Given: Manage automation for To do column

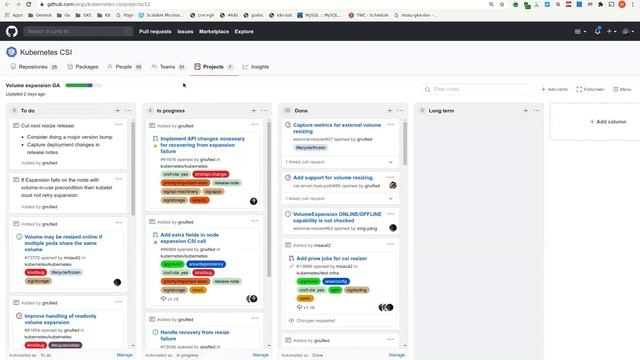Looking at the screenshot, I should [124, 355].
